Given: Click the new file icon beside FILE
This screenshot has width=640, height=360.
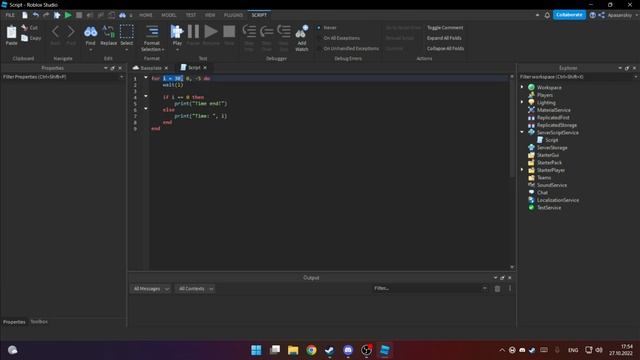Looking at the screenshot, I should (25, 15).
